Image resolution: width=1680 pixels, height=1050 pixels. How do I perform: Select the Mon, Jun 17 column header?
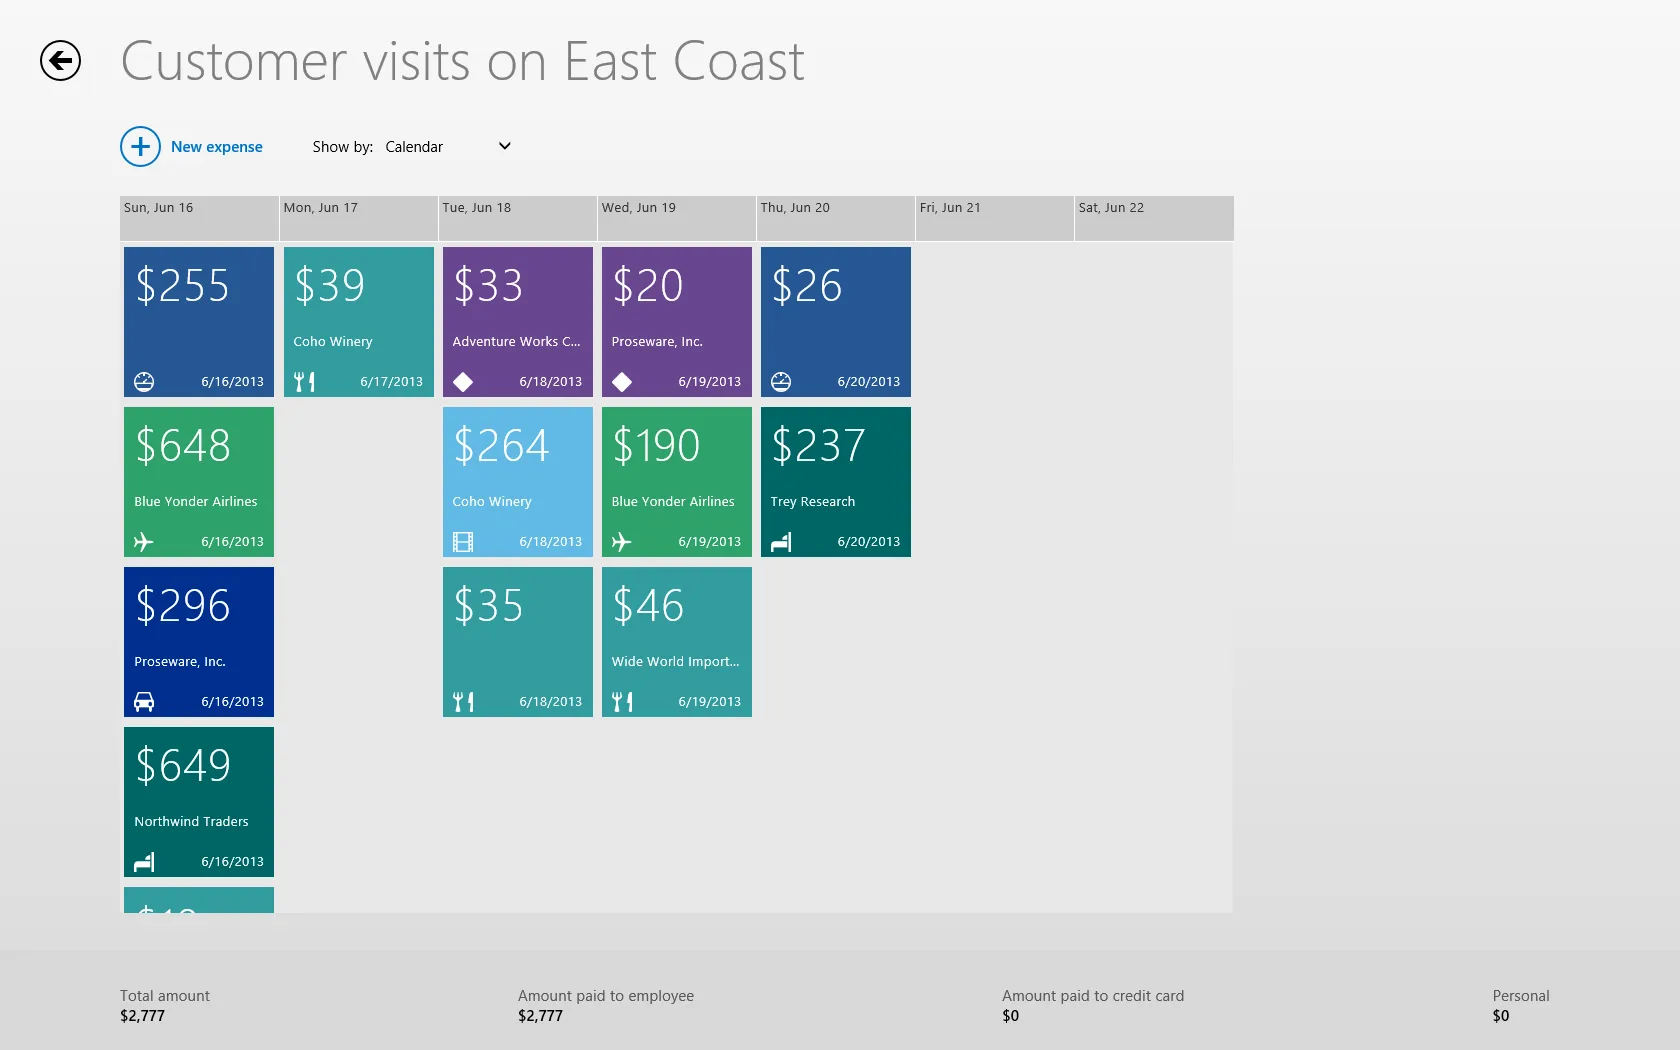coord(358,218)
